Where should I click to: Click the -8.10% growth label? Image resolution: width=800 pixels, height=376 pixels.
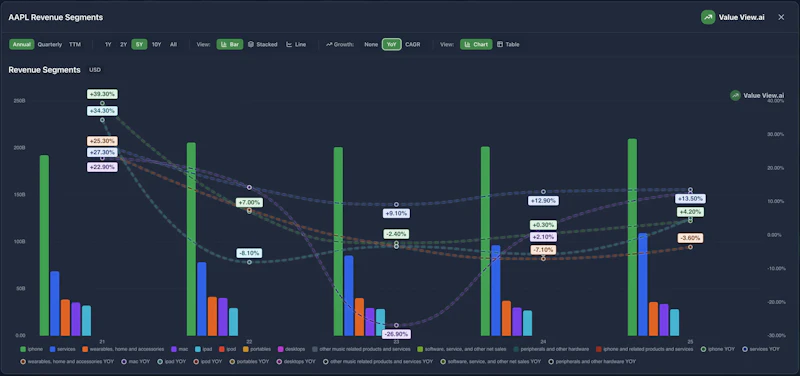[249, 253]
